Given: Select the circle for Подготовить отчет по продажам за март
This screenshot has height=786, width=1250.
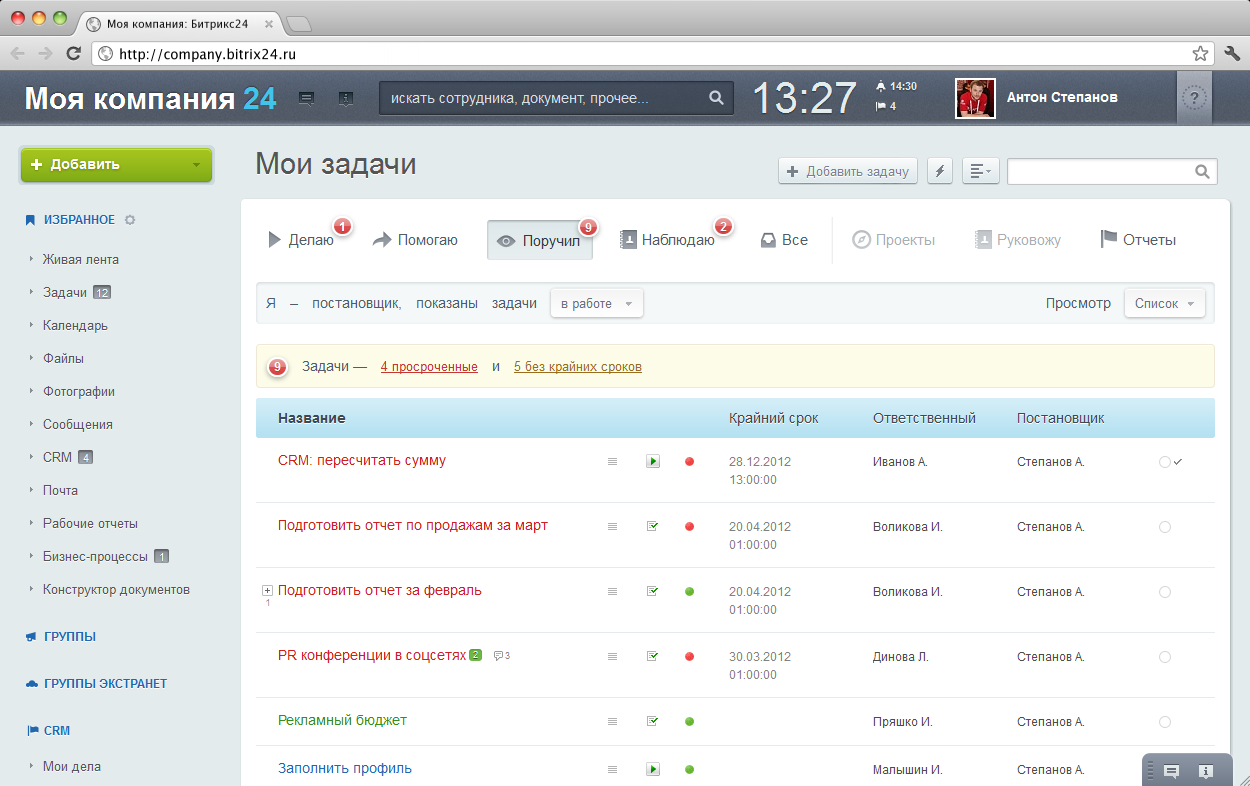Looking at the screenshot, I should coord(1164,527).
